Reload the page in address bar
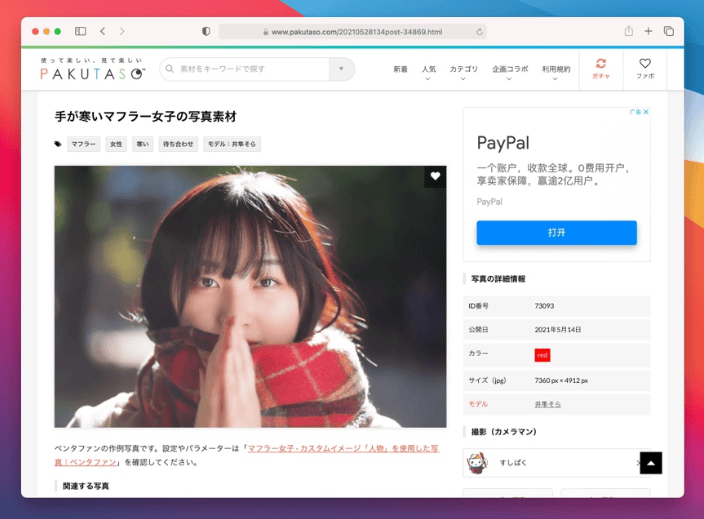This screenshot has height=519, width=704. (480, 32)
